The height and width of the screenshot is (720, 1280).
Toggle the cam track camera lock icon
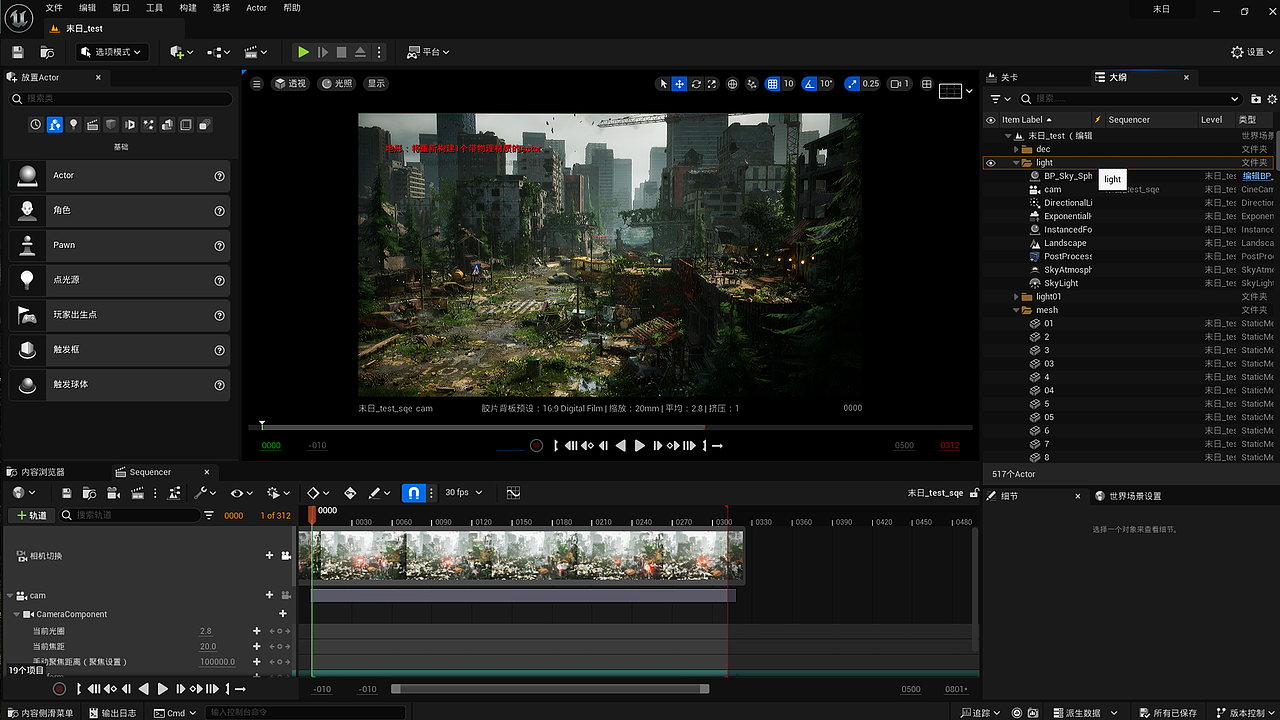(285, 595)
